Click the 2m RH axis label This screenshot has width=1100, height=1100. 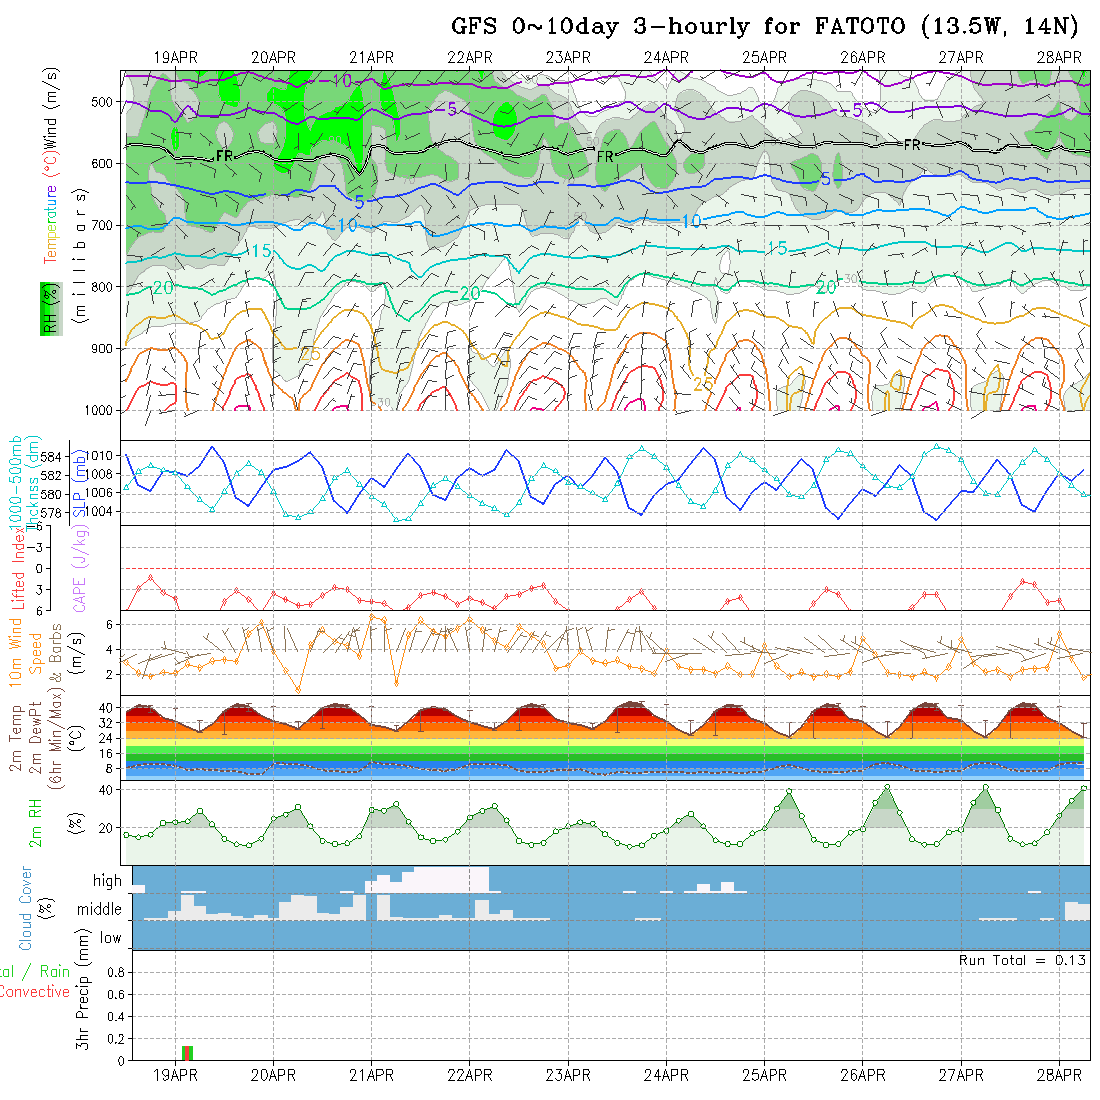35,823
